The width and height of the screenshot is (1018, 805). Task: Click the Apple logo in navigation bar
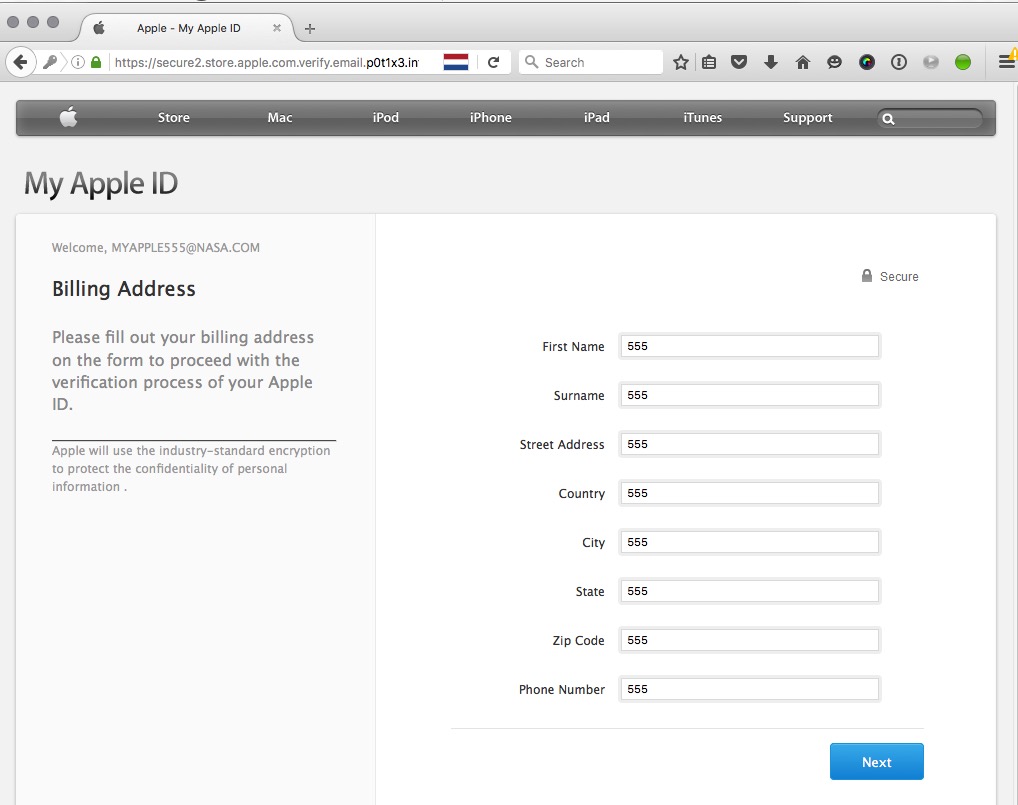pyautogui.click(x=68, y=117)
